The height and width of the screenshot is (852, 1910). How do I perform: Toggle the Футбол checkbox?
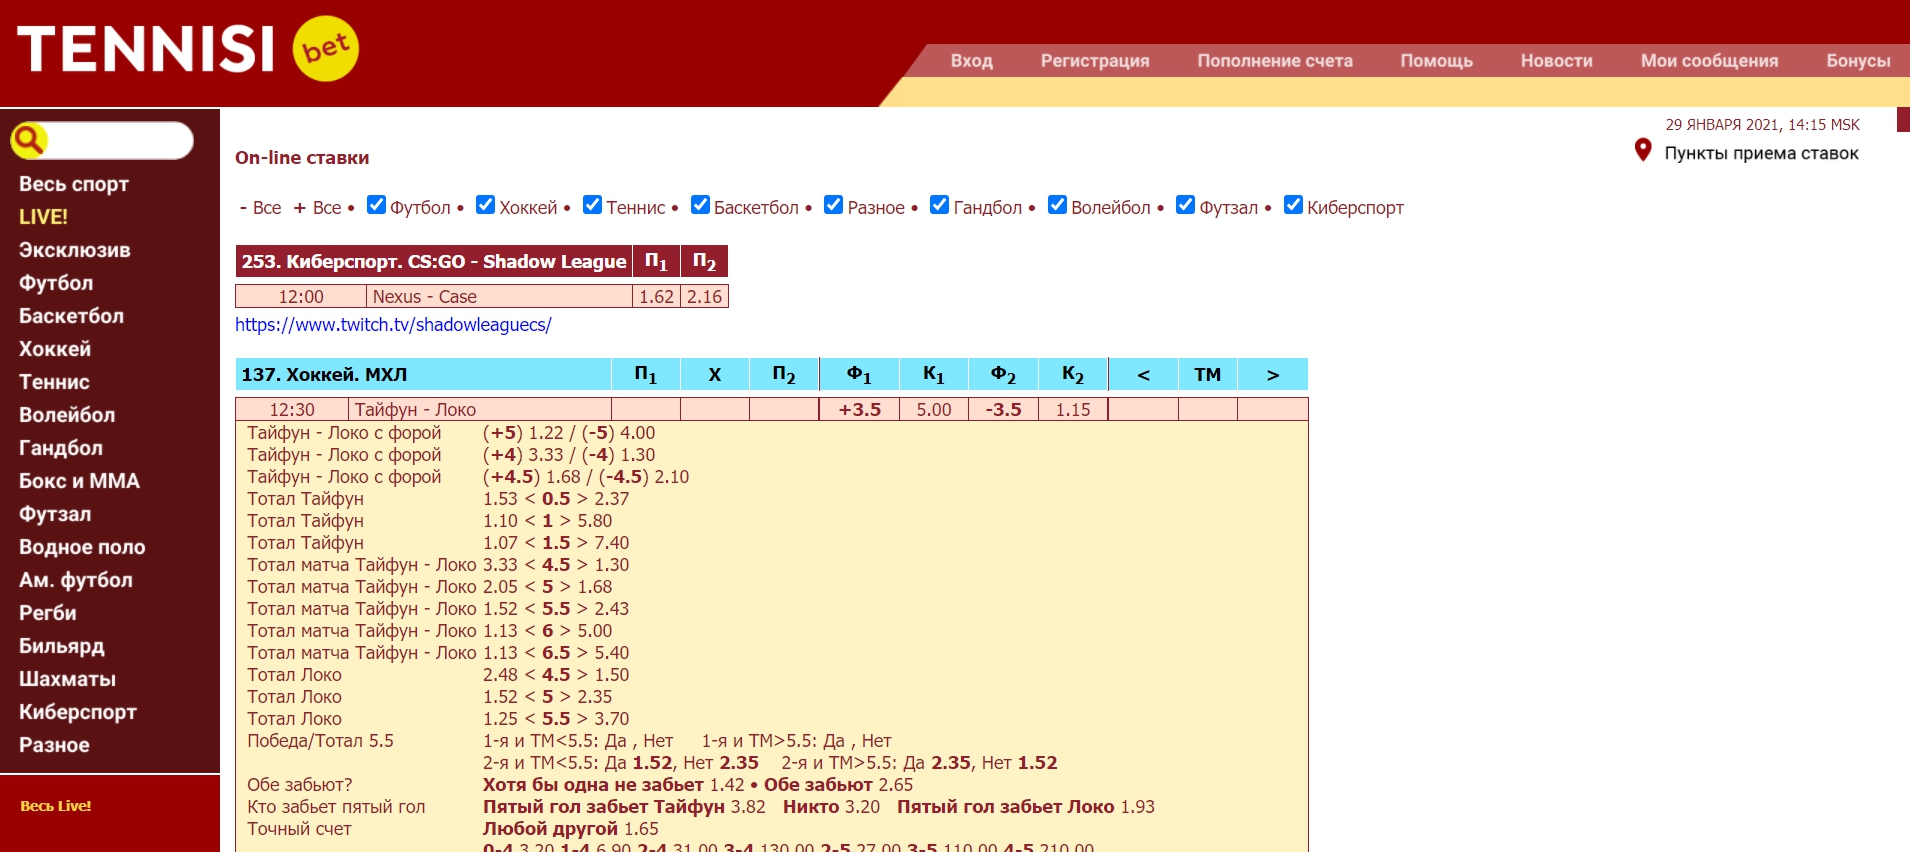[376, 205]
